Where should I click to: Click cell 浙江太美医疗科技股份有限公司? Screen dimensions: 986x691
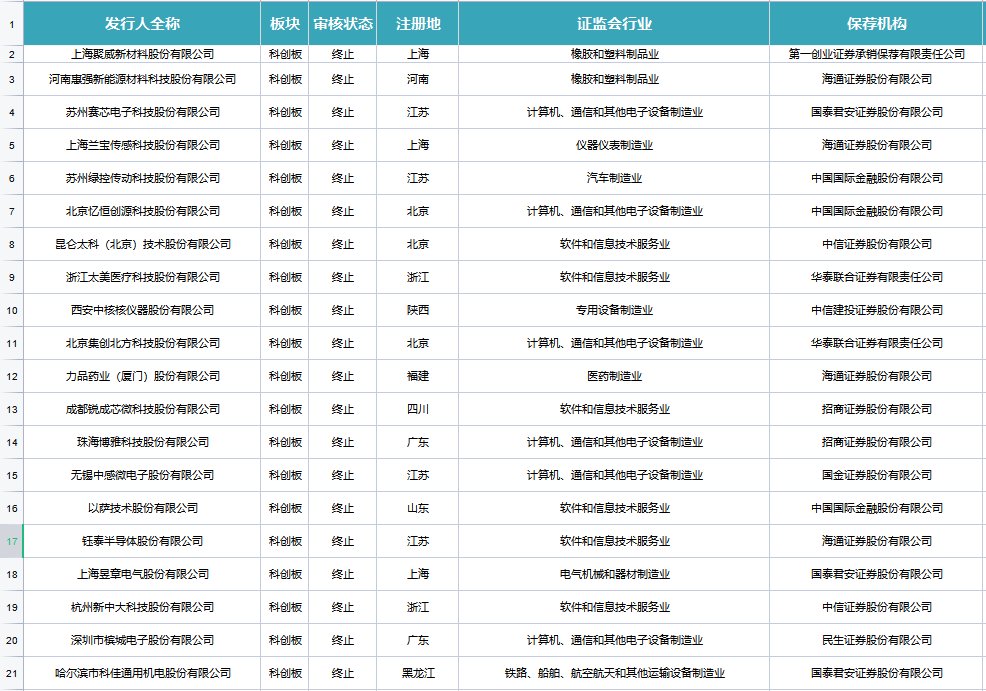142,277
